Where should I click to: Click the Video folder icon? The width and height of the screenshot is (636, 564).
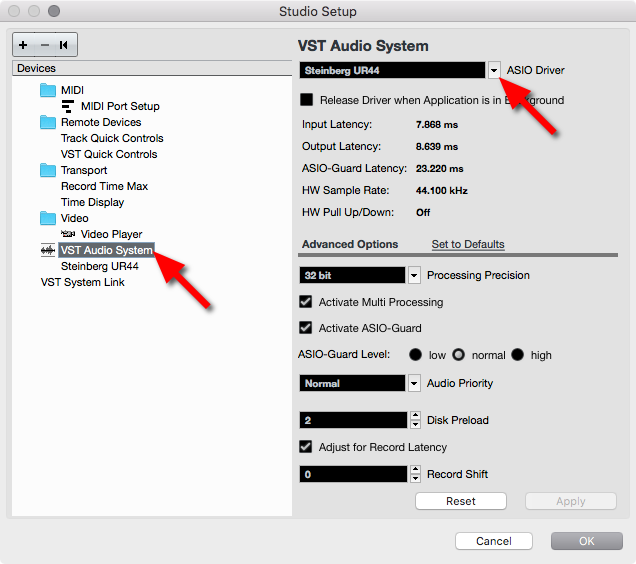(x=48, y=218)
